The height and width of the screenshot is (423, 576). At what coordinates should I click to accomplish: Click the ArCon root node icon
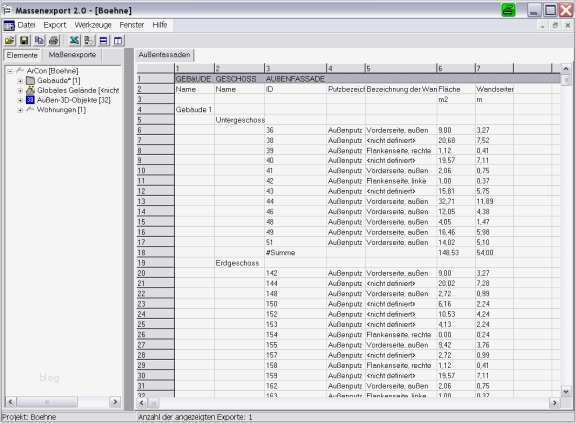coord(20,70)
